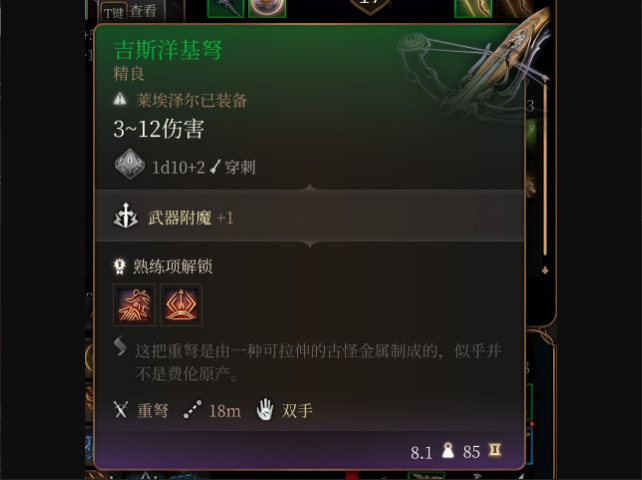Click the 武器附魔 sword enchantment icon
Viewport: 642px width, 480px height.
[126, 216]
